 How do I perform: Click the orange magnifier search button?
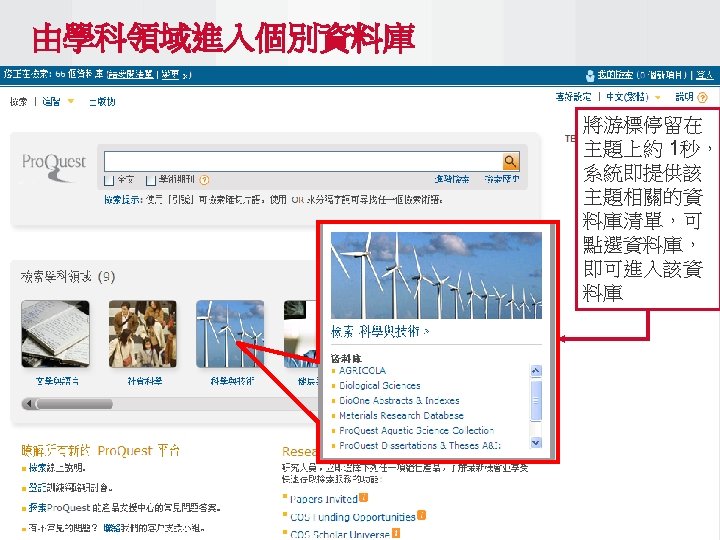[511, 161]
